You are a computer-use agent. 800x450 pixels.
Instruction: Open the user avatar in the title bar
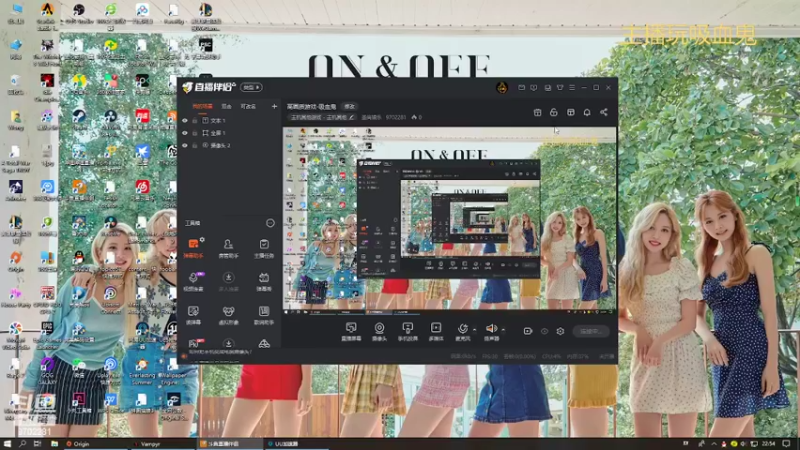502,87
